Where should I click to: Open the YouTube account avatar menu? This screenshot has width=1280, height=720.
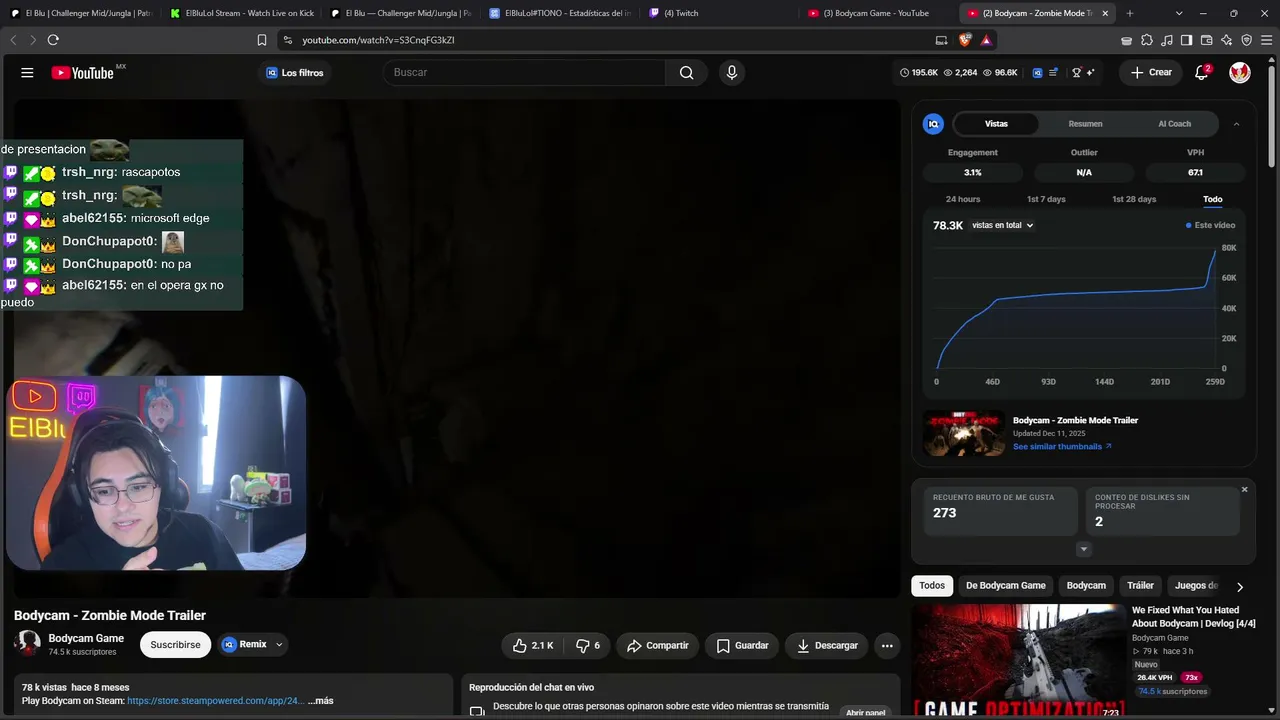pos(1240,72)
